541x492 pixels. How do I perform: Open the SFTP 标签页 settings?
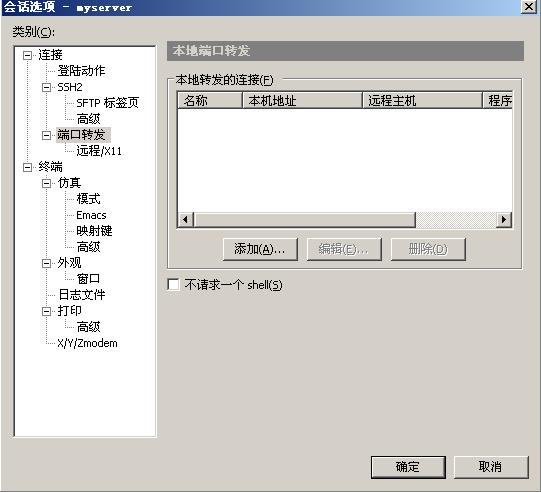107,103
